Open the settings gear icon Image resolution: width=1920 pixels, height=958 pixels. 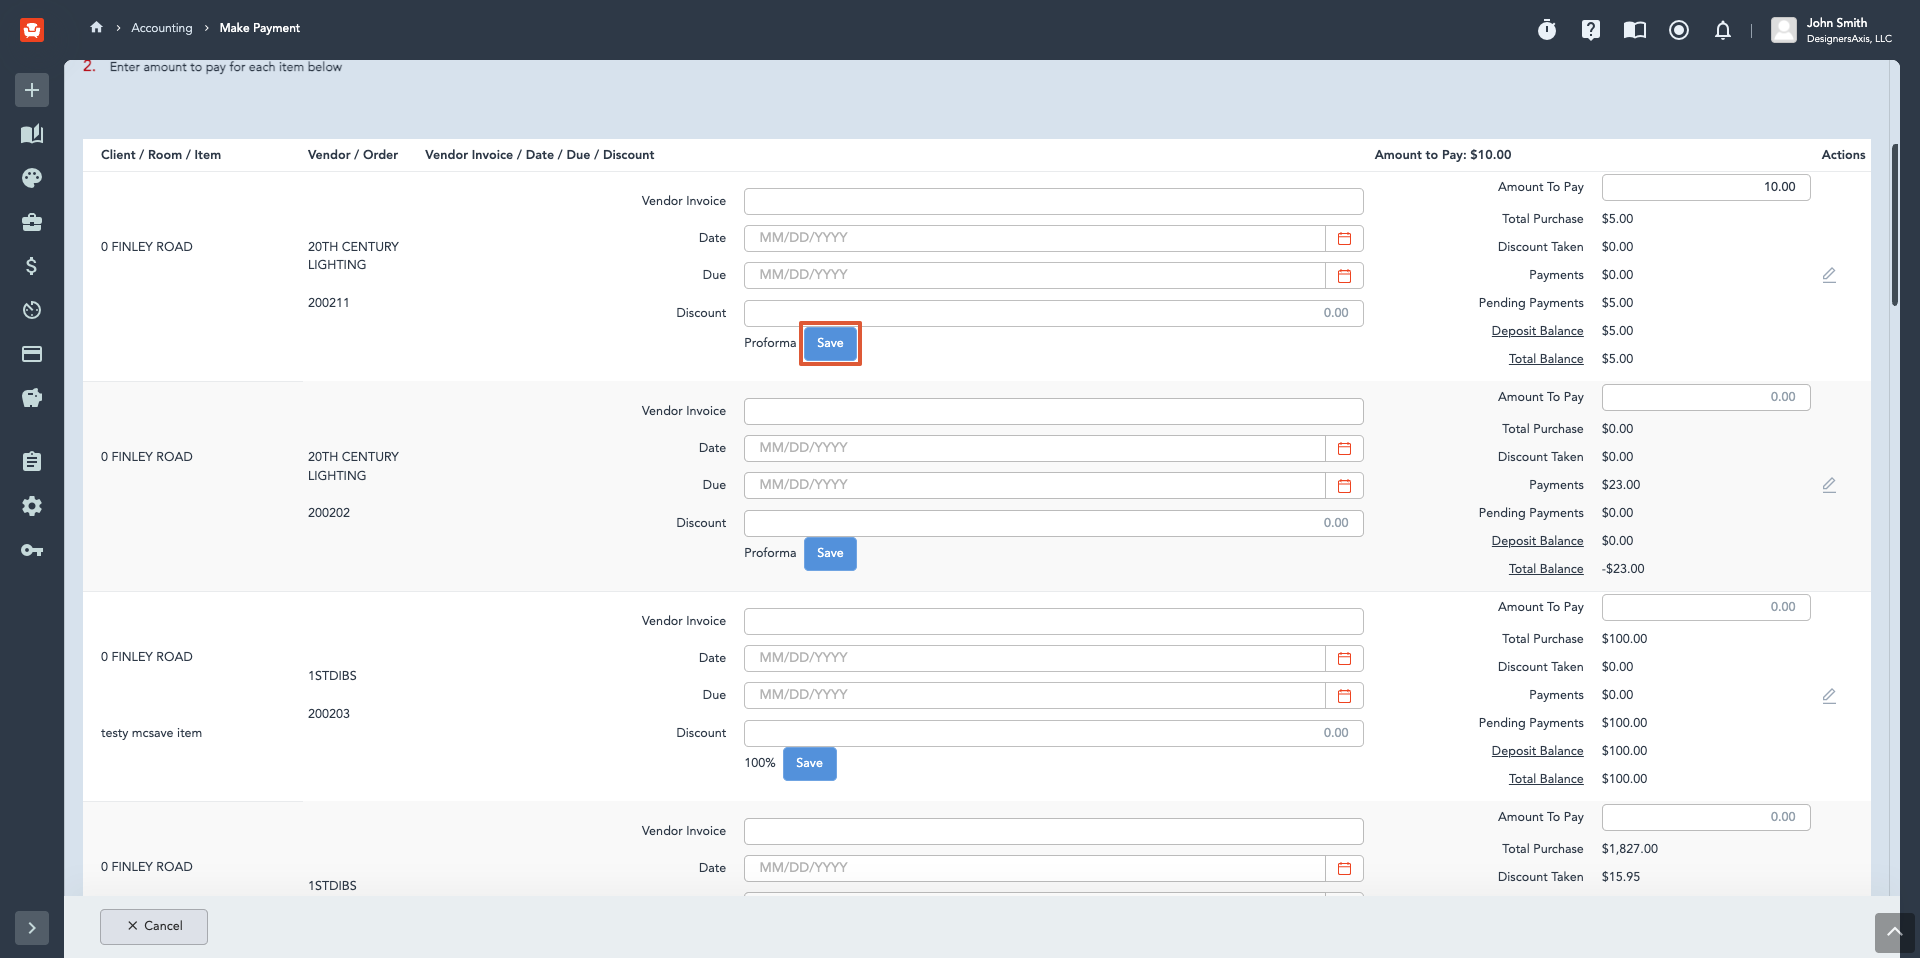(x=32, y=506)
